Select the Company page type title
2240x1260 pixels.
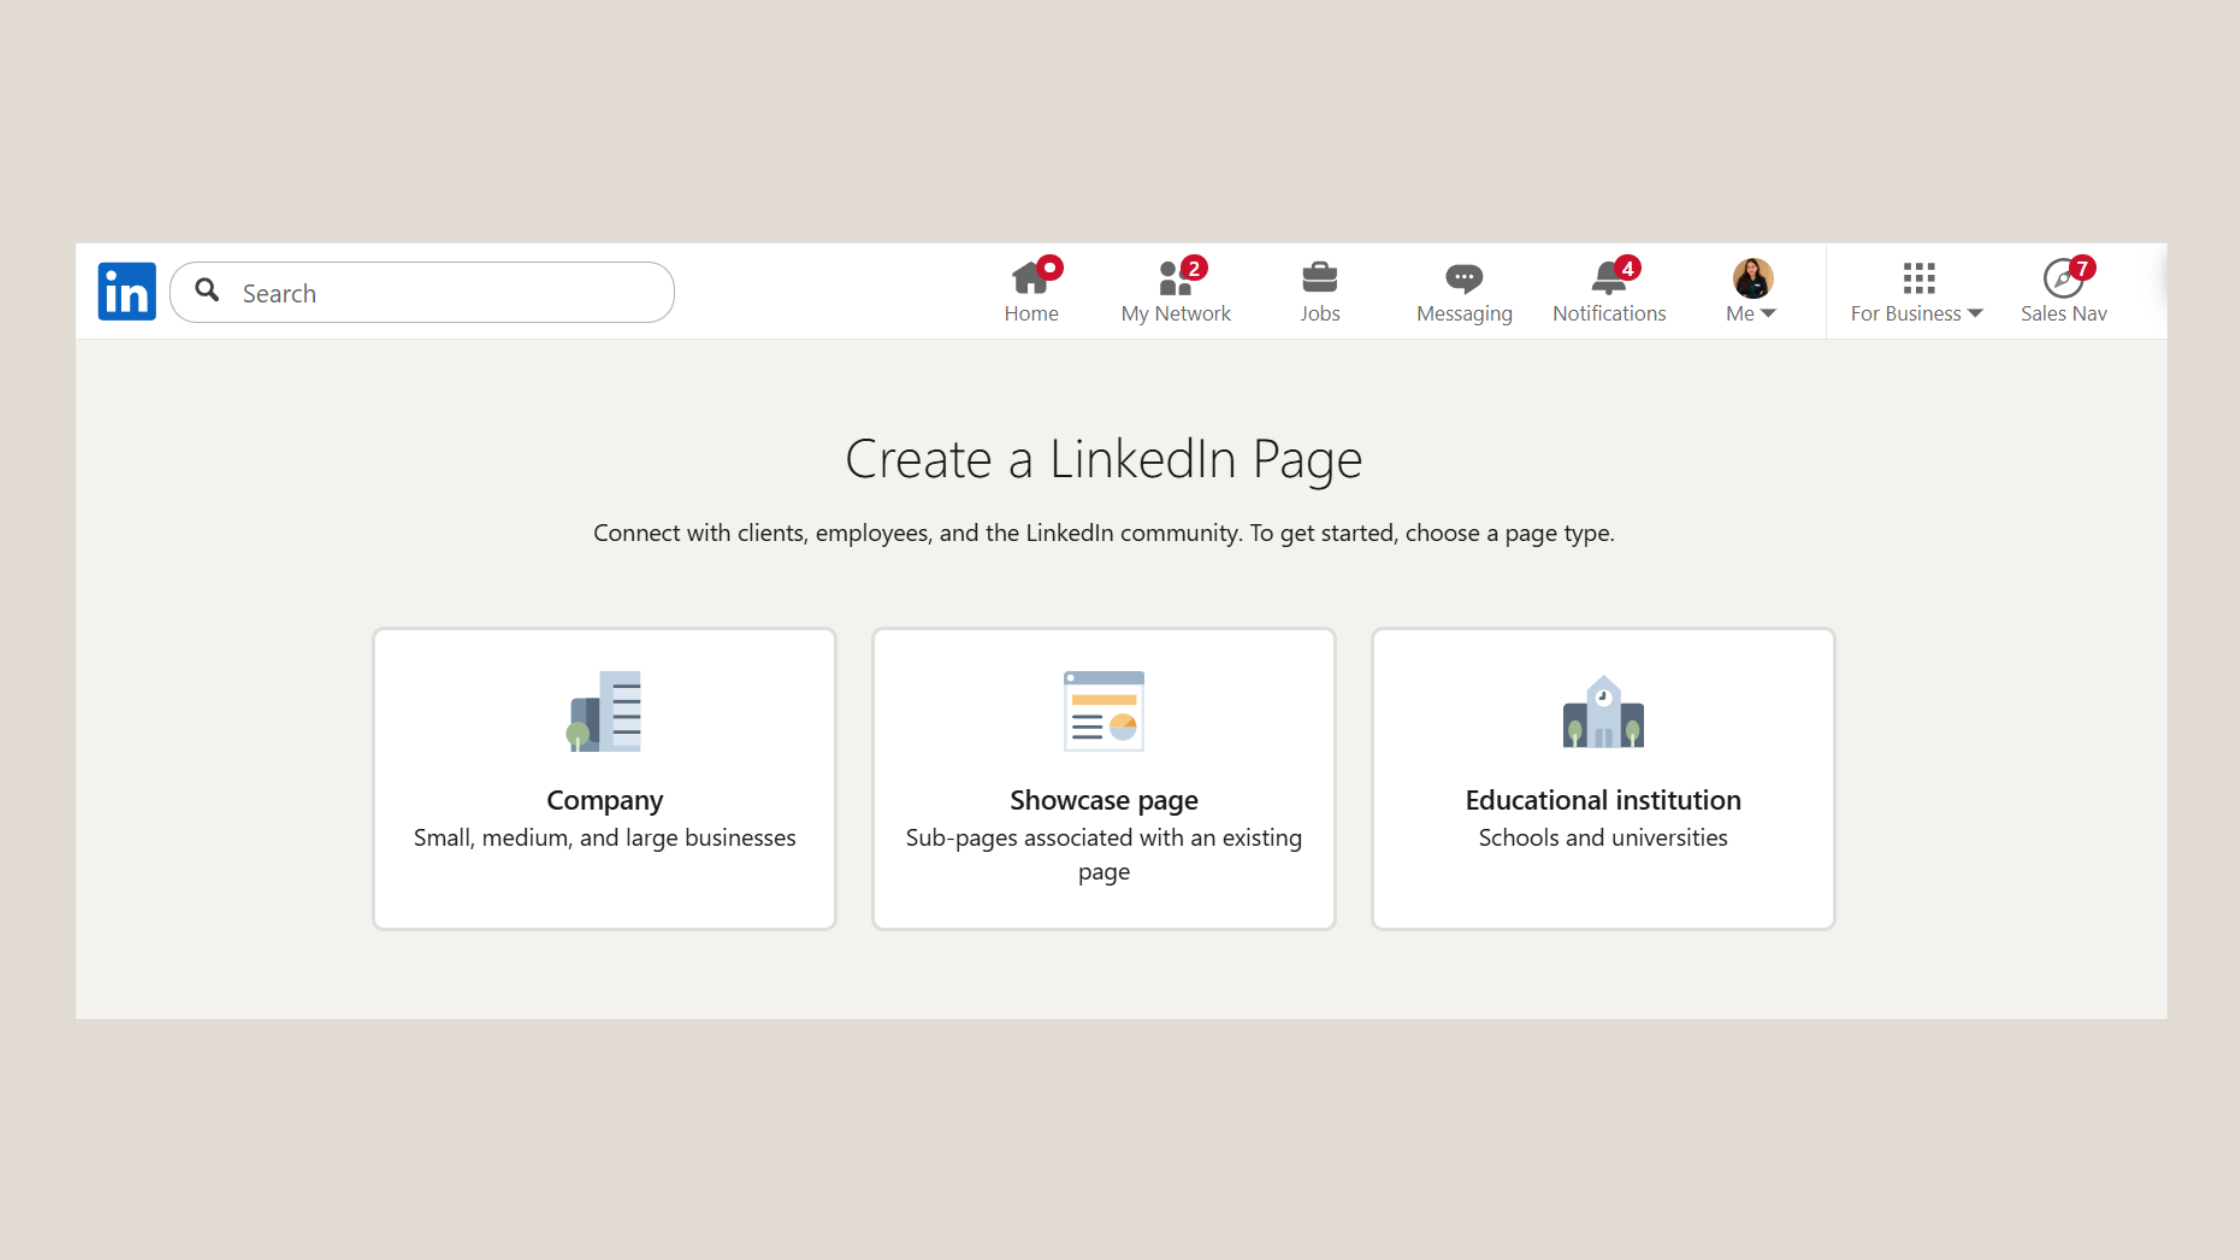[604, 800]
